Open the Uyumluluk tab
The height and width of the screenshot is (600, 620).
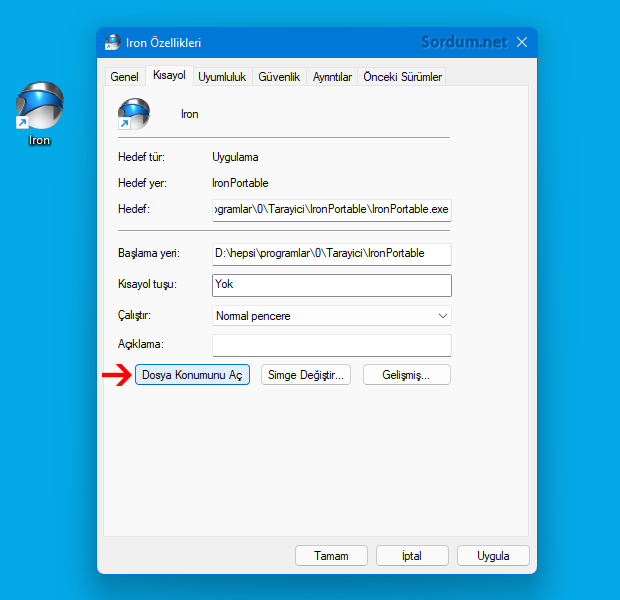tap(222, 77)
